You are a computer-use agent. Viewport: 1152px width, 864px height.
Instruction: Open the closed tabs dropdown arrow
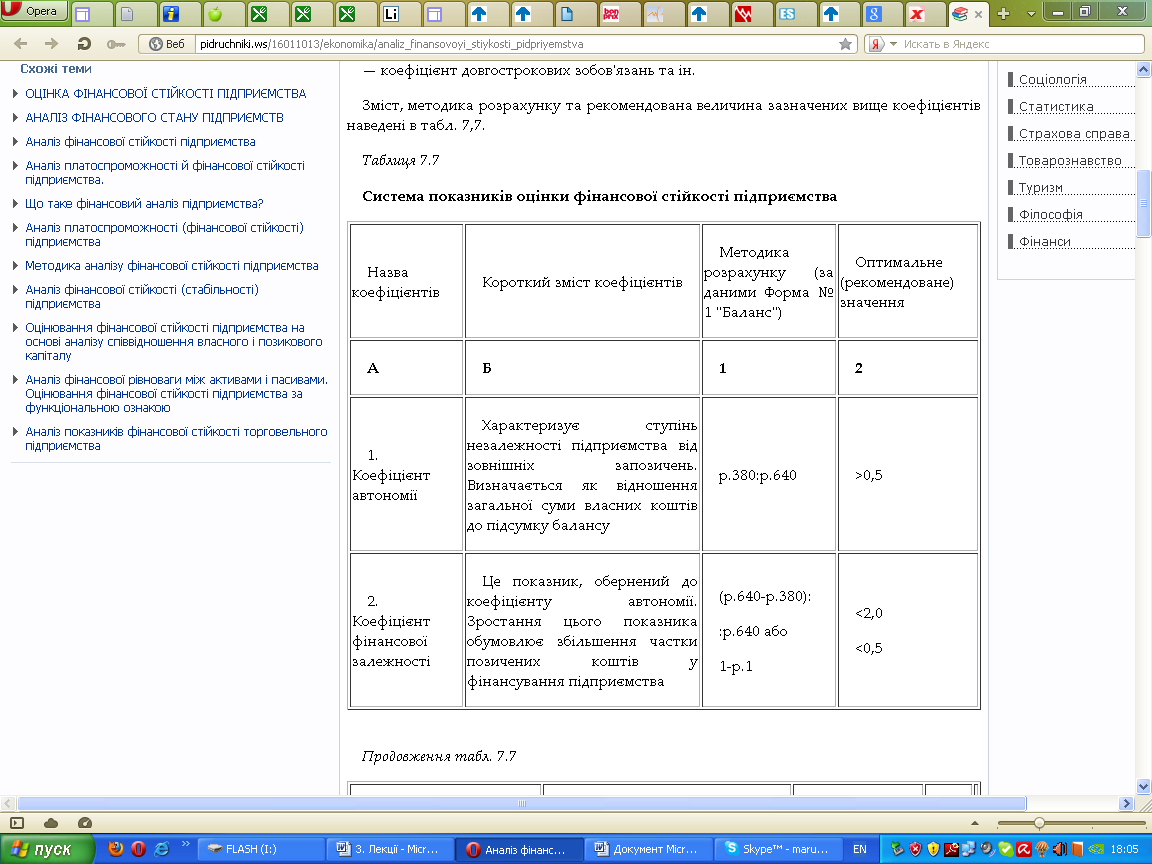[1031, 13]
